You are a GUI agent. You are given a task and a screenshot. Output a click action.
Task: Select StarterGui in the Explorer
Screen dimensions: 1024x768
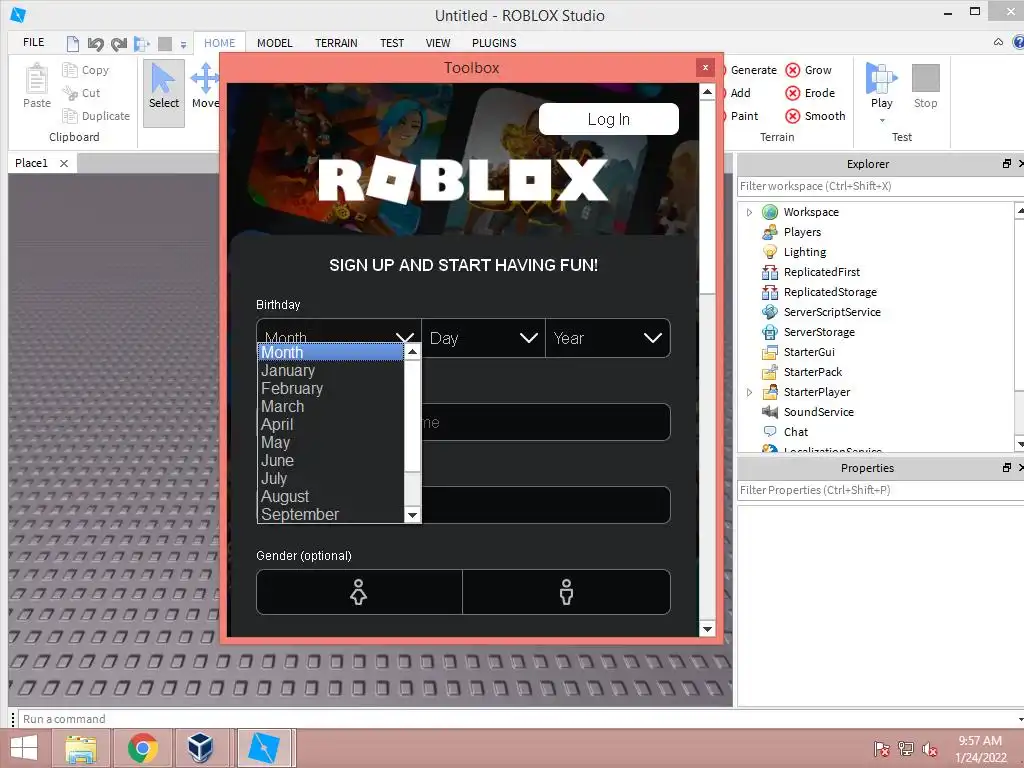(x=808, y=352)
